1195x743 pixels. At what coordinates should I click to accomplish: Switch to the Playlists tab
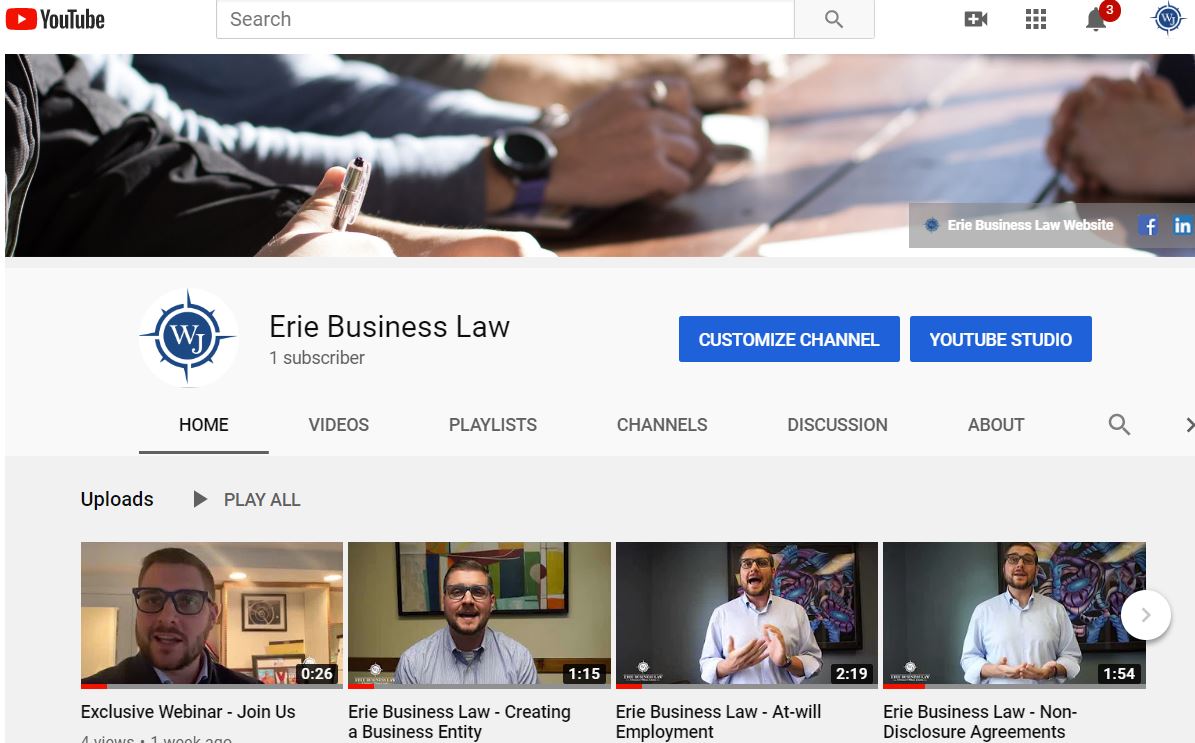492,424
